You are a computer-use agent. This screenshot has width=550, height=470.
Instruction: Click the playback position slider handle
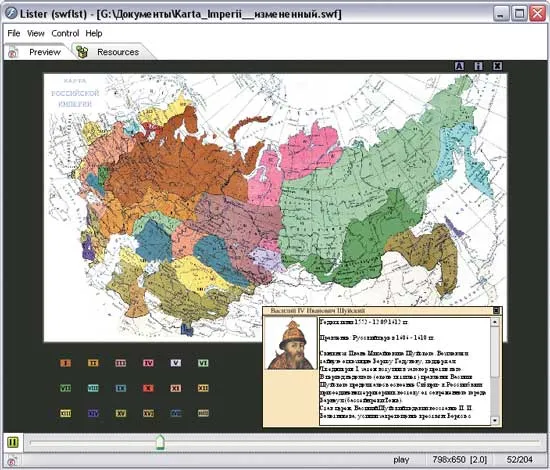point(160,442)
